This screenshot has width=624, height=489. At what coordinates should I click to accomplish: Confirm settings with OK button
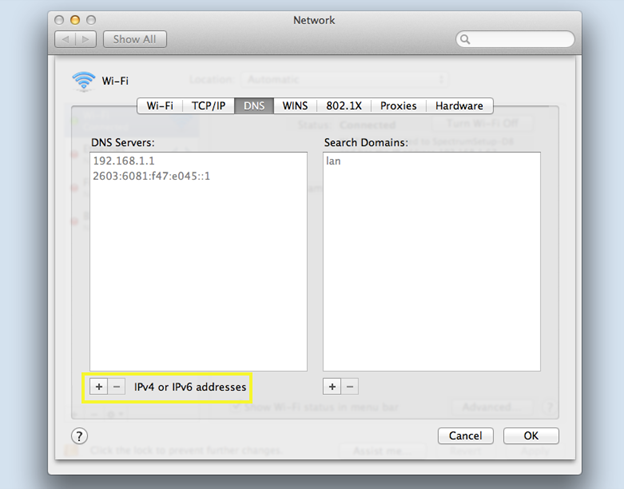tap(531, 436)
